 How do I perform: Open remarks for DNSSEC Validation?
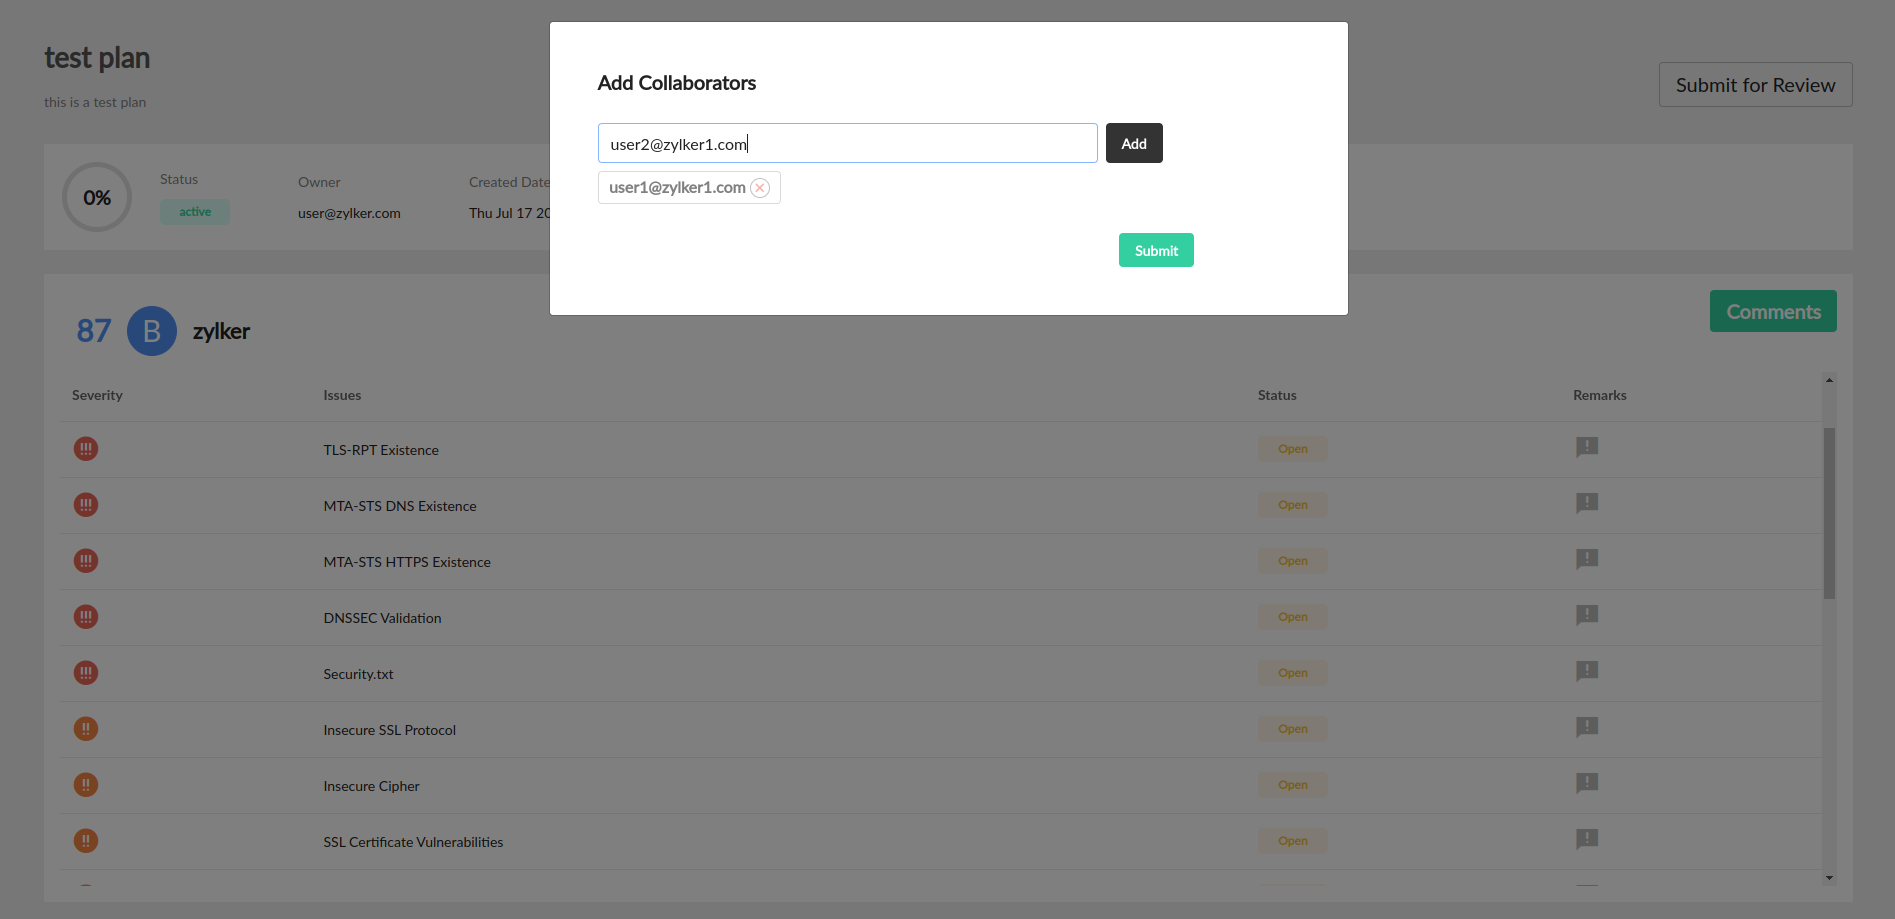1586,615
